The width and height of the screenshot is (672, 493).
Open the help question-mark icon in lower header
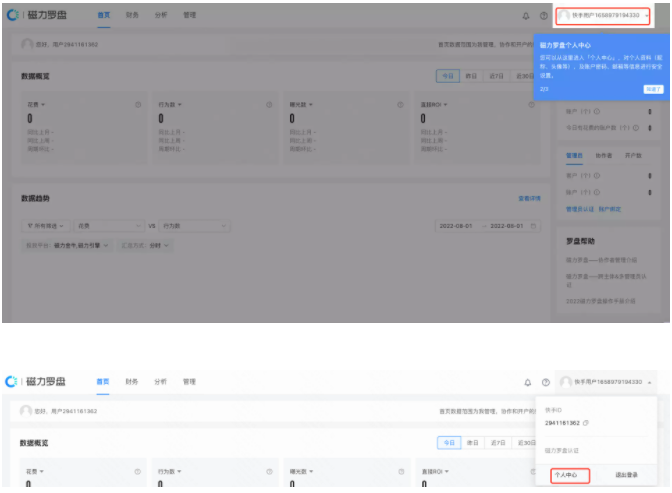545,382
